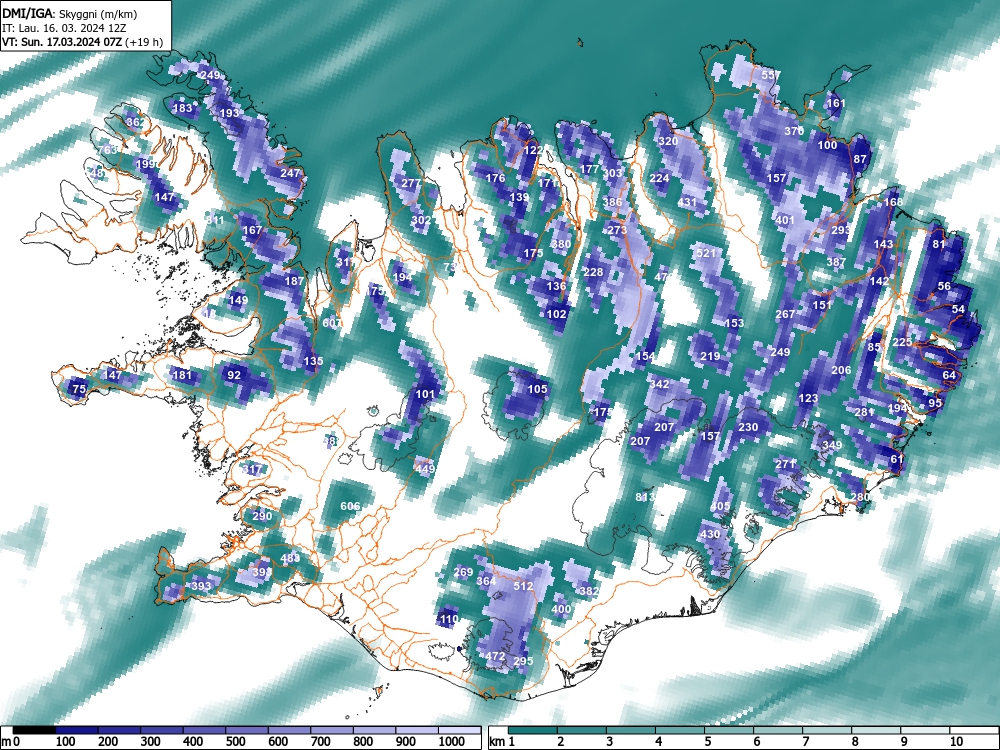
Task: Click the visibility value '101' on the map
Action: coord(425,393)
